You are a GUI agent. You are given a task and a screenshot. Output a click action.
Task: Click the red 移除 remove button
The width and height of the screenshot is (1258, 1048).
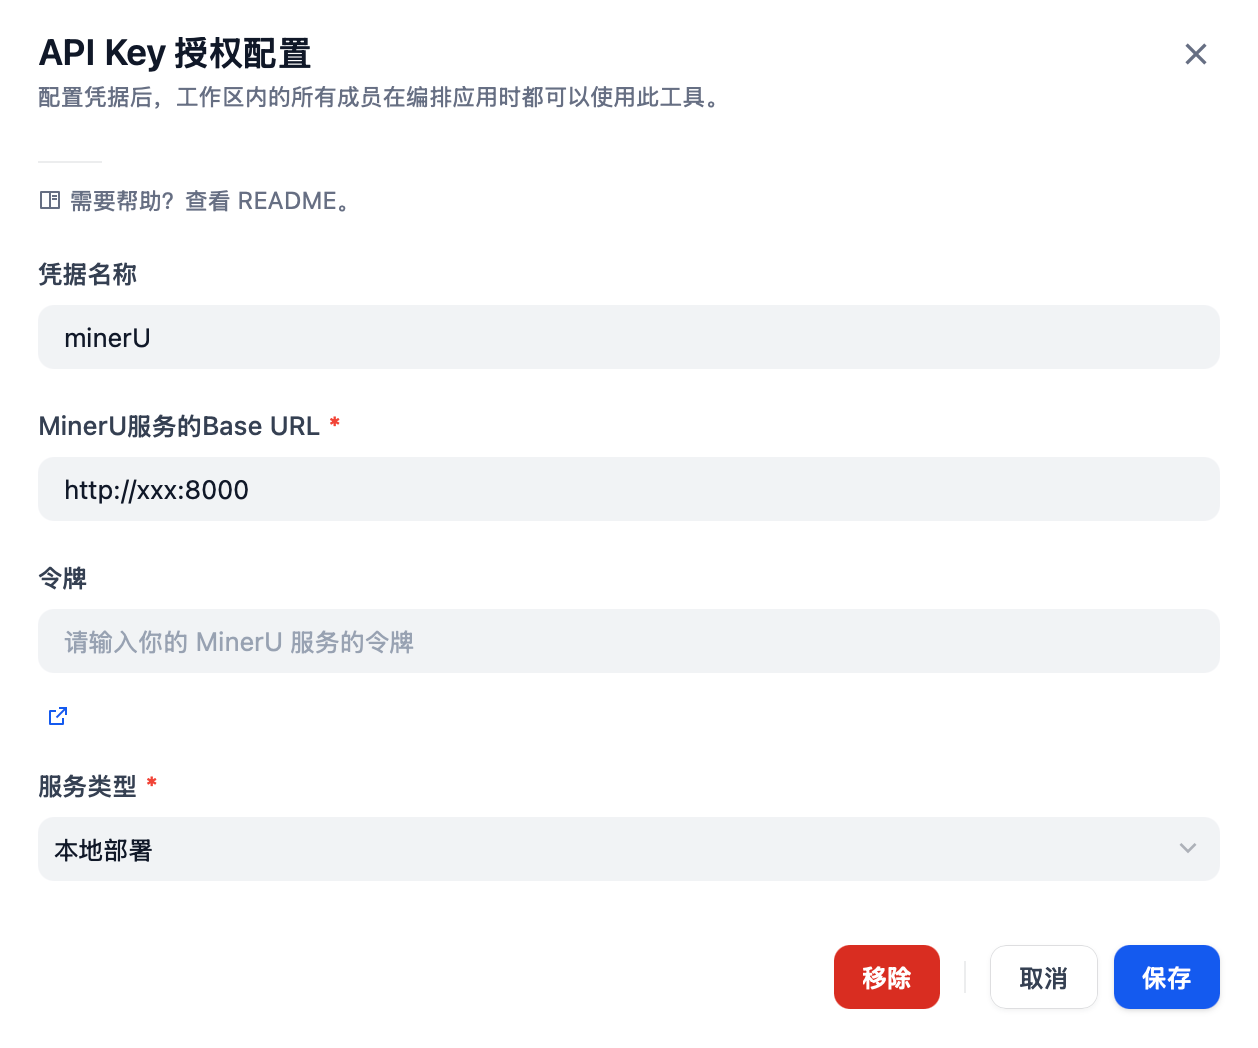[887, 977]
